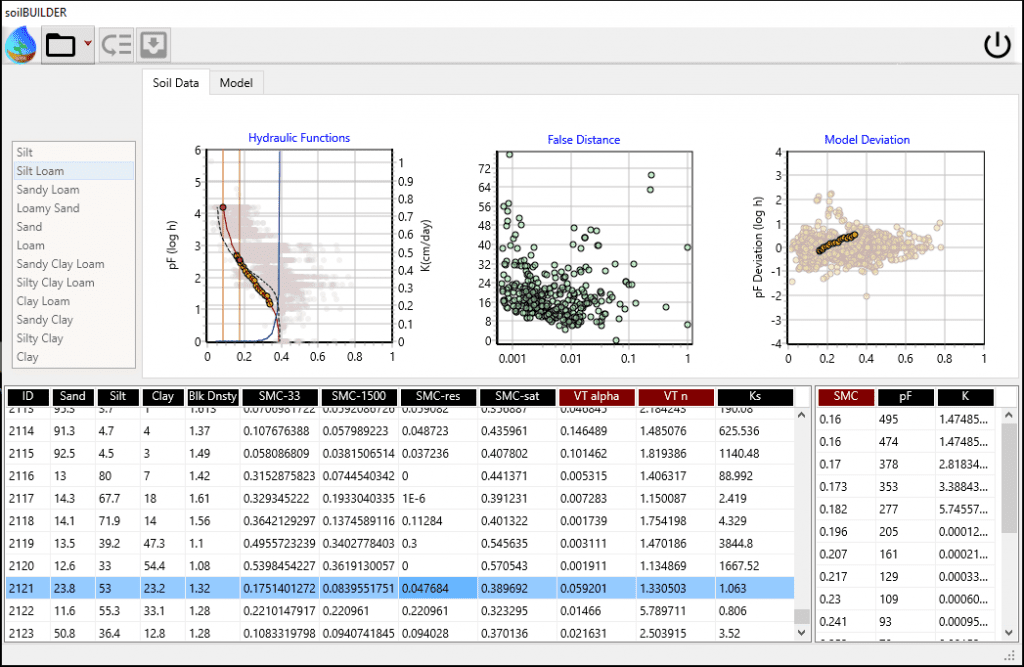This screenshot has height=667, width=1024.
Task: Sort table by Silt column header
Action: (x=118, y=397)
